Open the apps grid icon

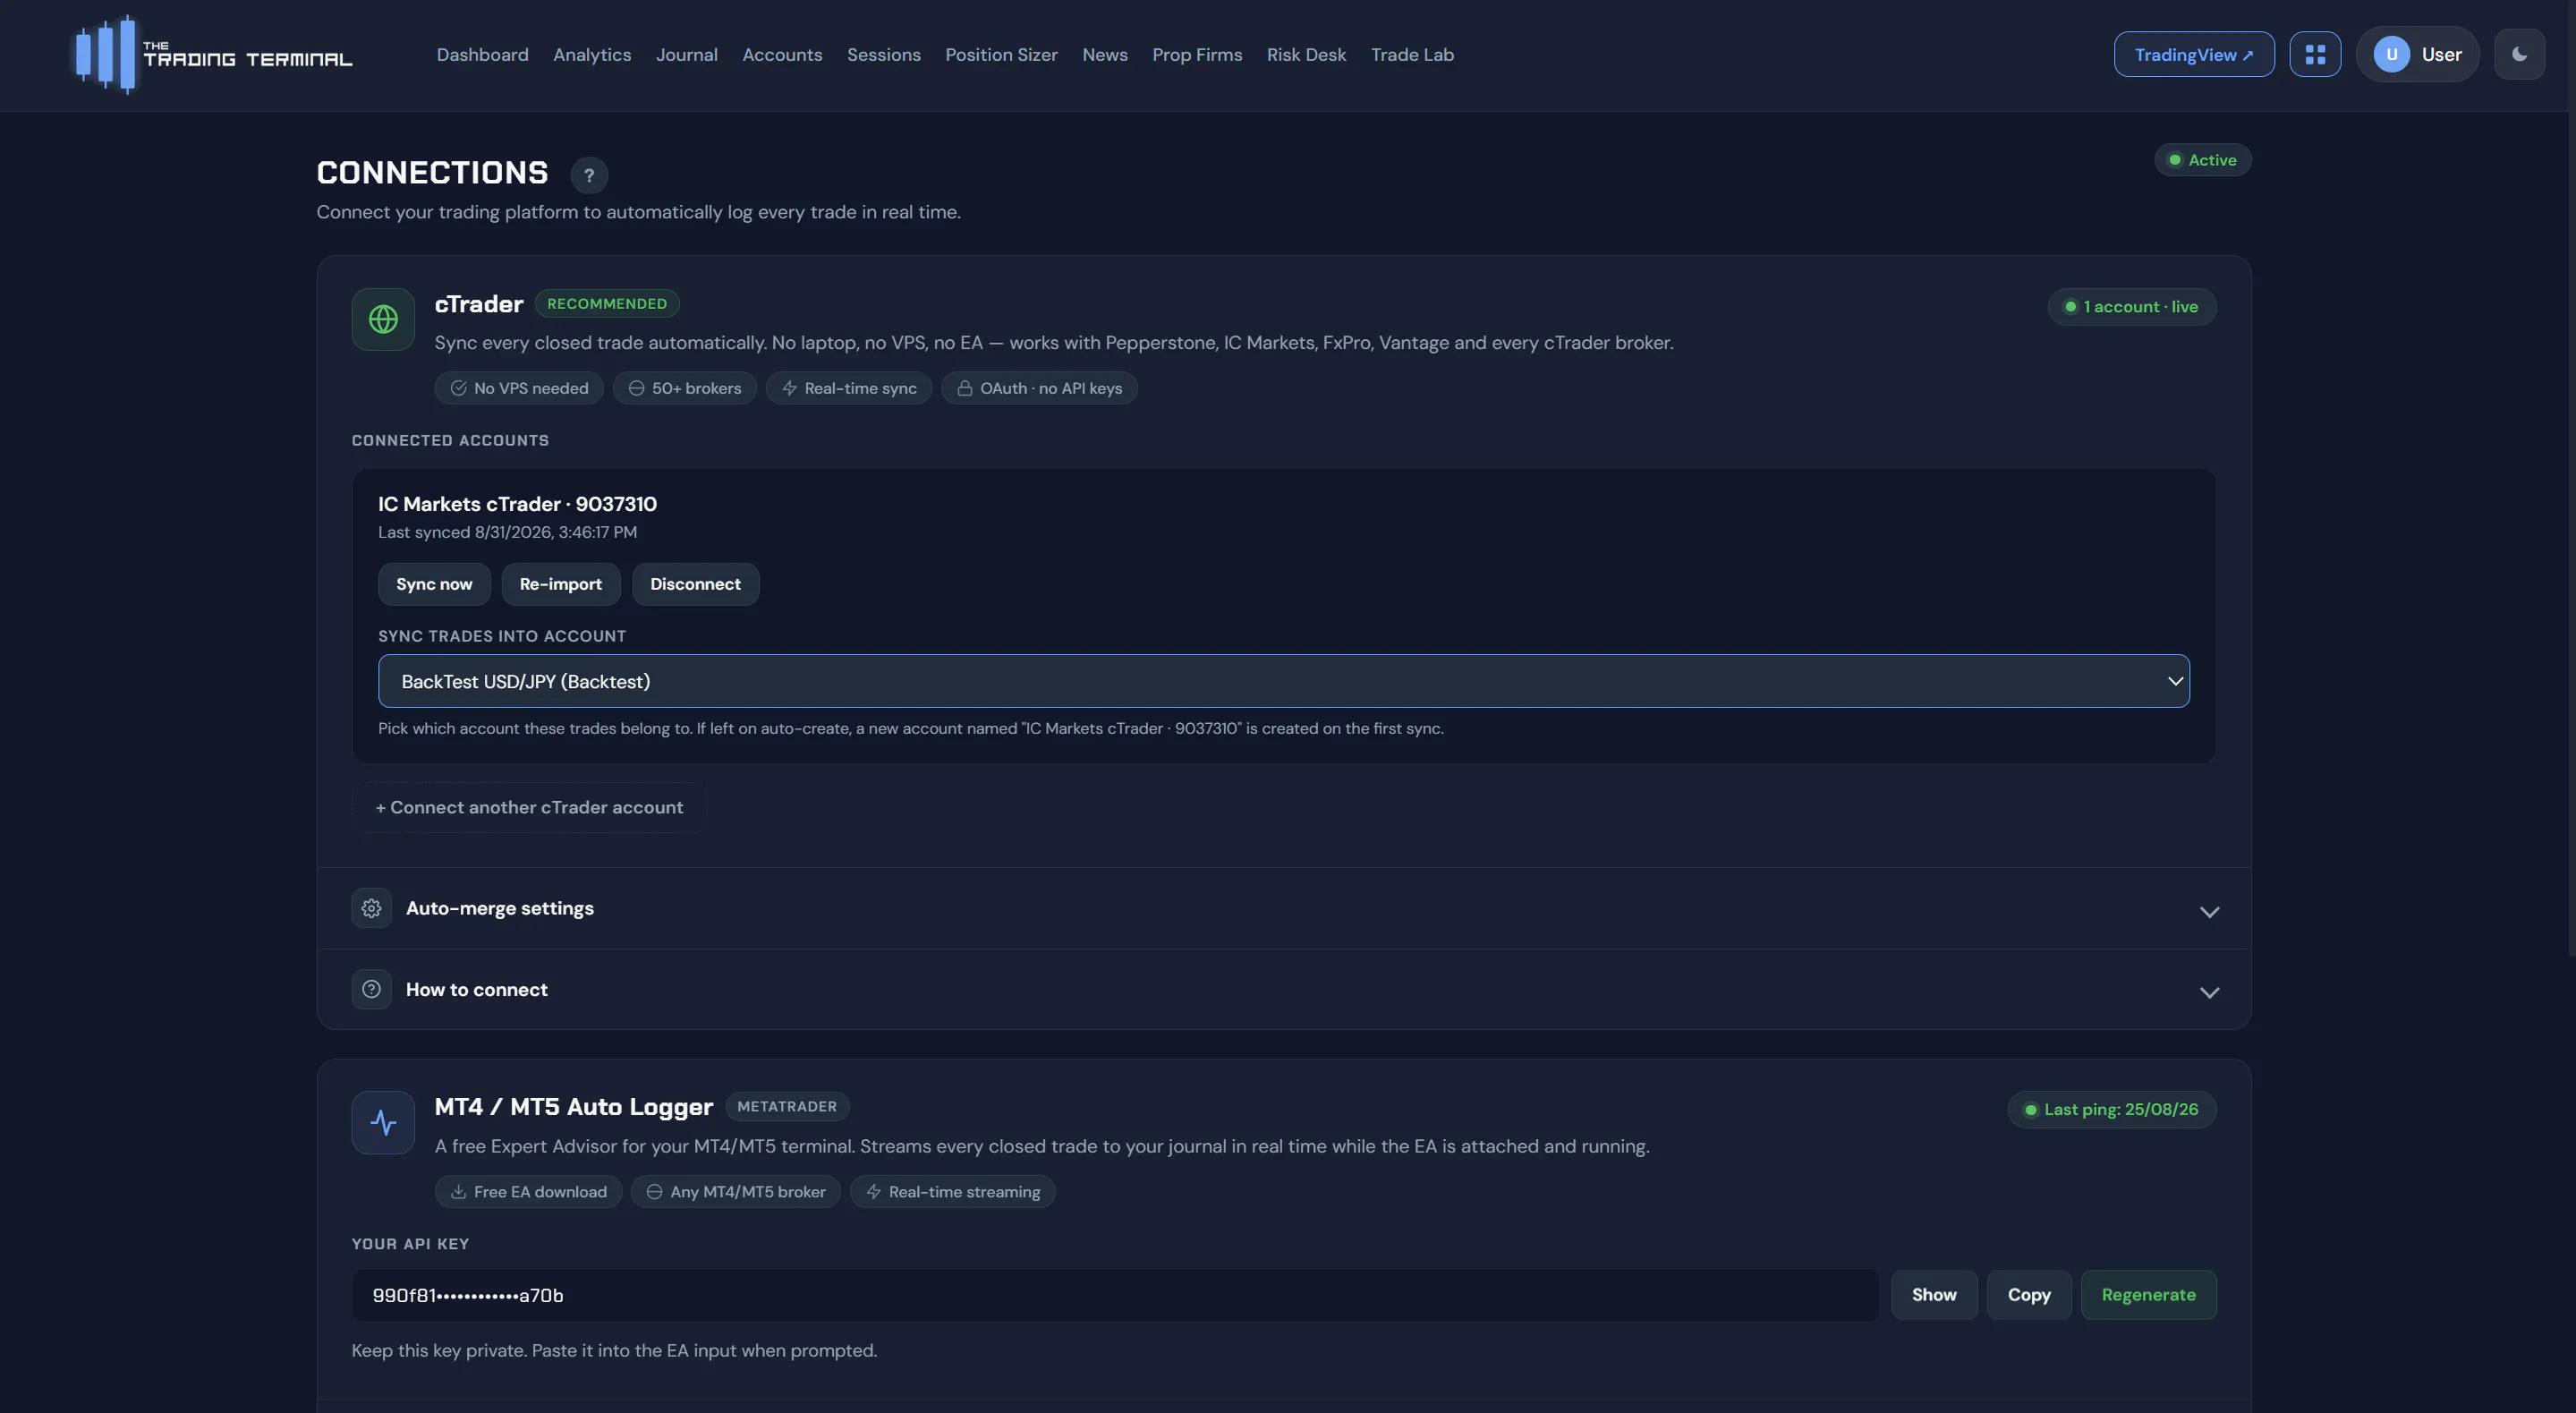tap(2315, 54)
